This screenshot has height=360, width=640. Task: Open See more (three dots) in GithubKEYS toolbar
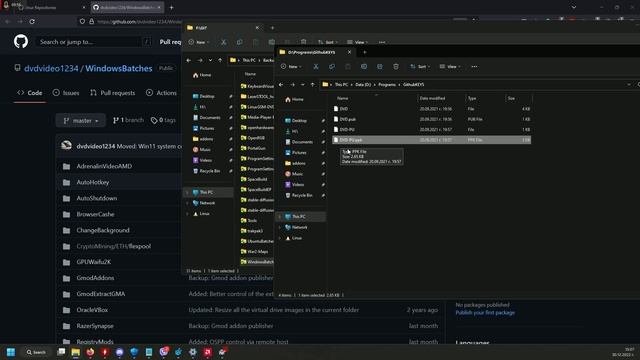[x=474, y=67]
